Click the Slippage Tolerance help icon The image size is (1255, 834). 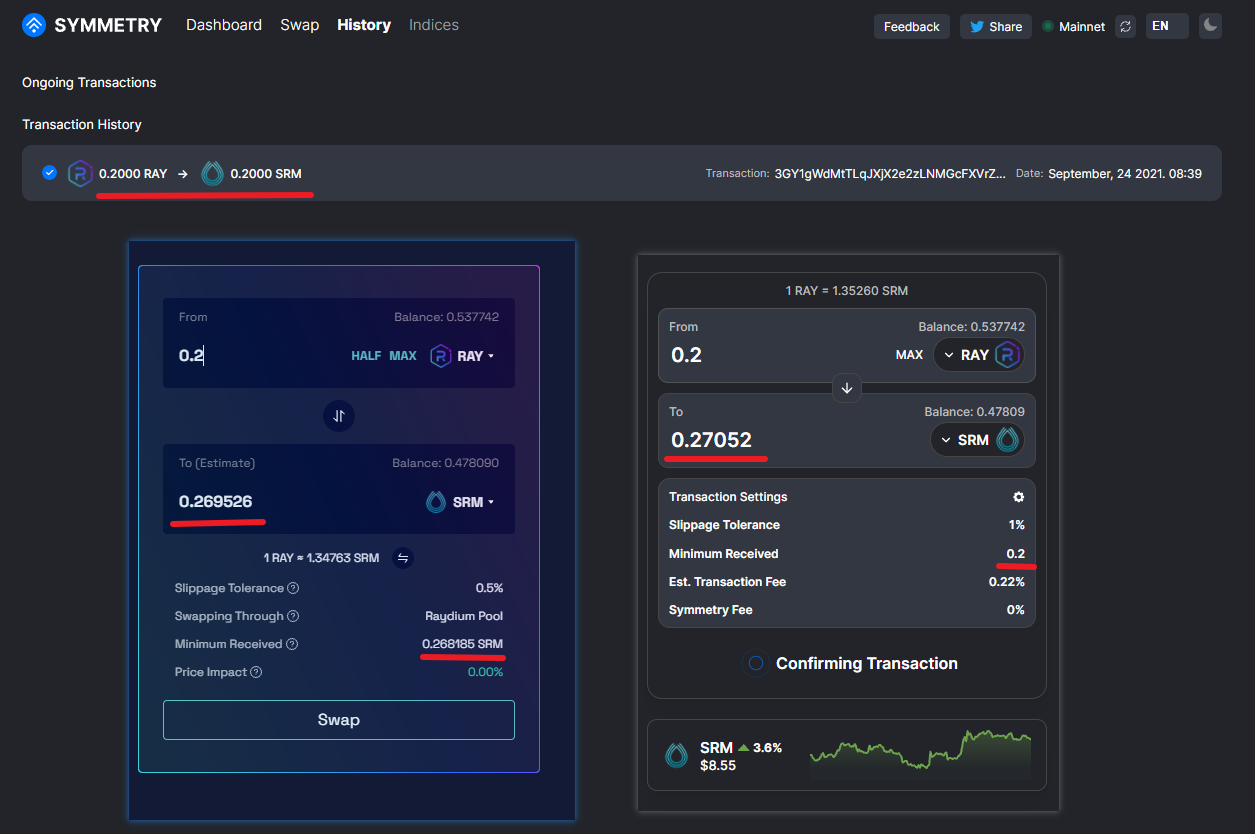click(293, 588)
